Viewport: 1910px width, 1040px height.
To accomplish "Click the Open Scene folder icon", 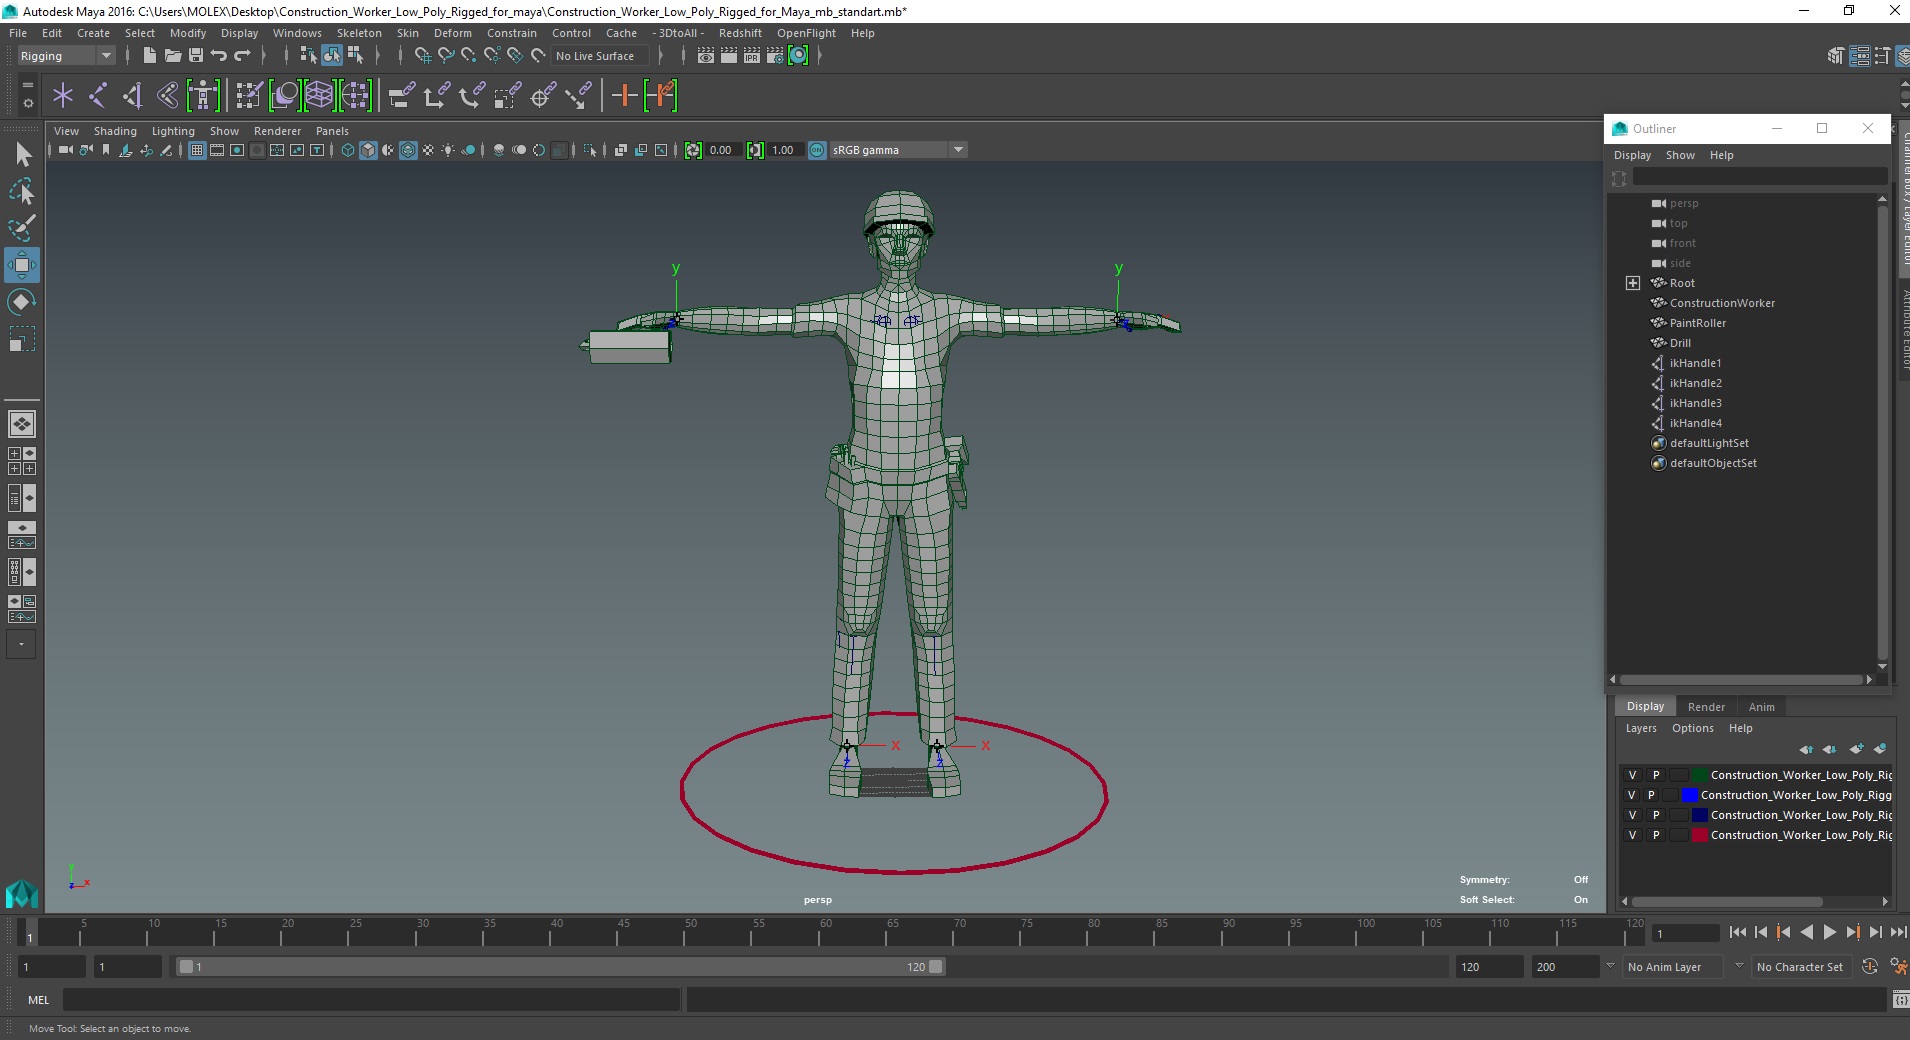I will point(172,56).
